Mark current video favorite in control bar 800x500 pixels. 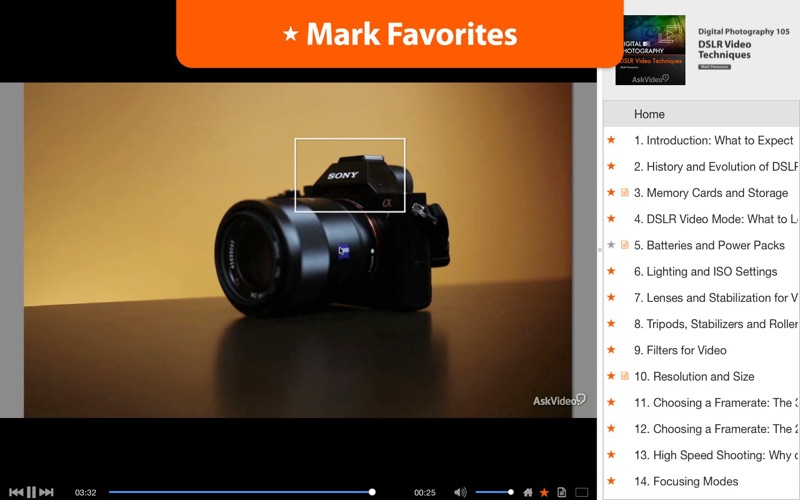tap(544, 492)
